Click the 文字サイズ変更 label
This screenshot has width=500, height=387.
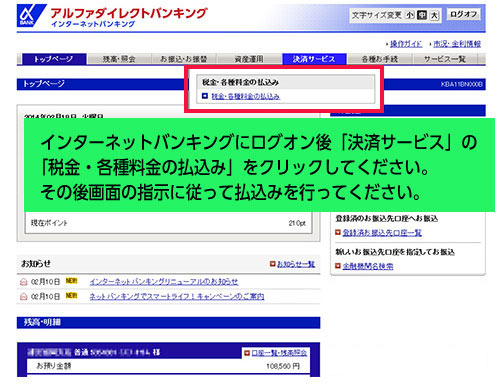click(x=377, y=15)
